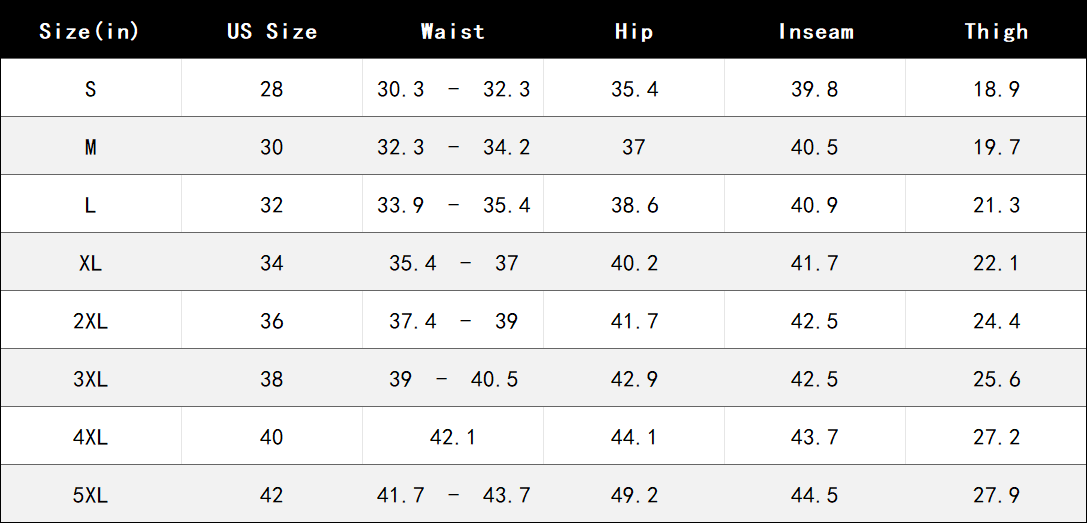The width and height of the screenshot is (1087, 523).
Task: Click the S size row label
Action: (90, 89)
